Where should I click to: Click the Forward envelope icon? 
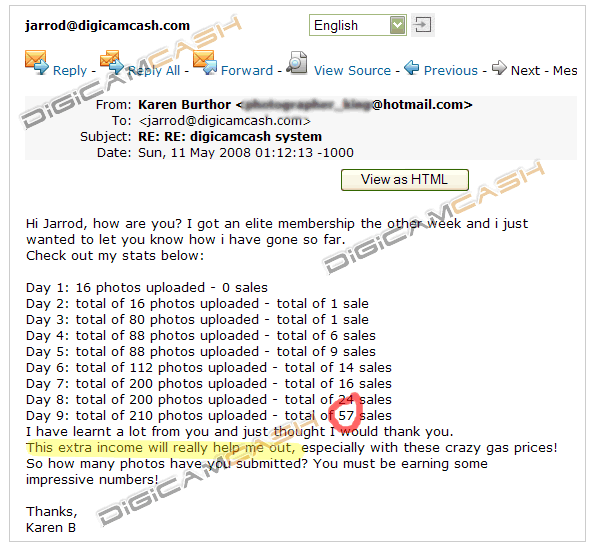pyautogui.click(x=205, y=62)
